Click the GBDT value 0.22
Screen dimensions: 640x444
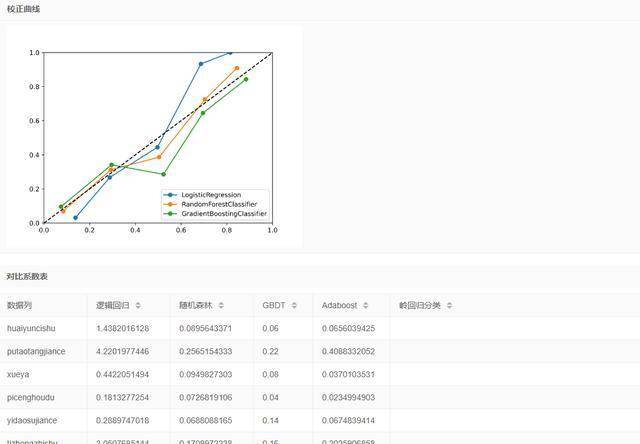[x=270, y=351]
